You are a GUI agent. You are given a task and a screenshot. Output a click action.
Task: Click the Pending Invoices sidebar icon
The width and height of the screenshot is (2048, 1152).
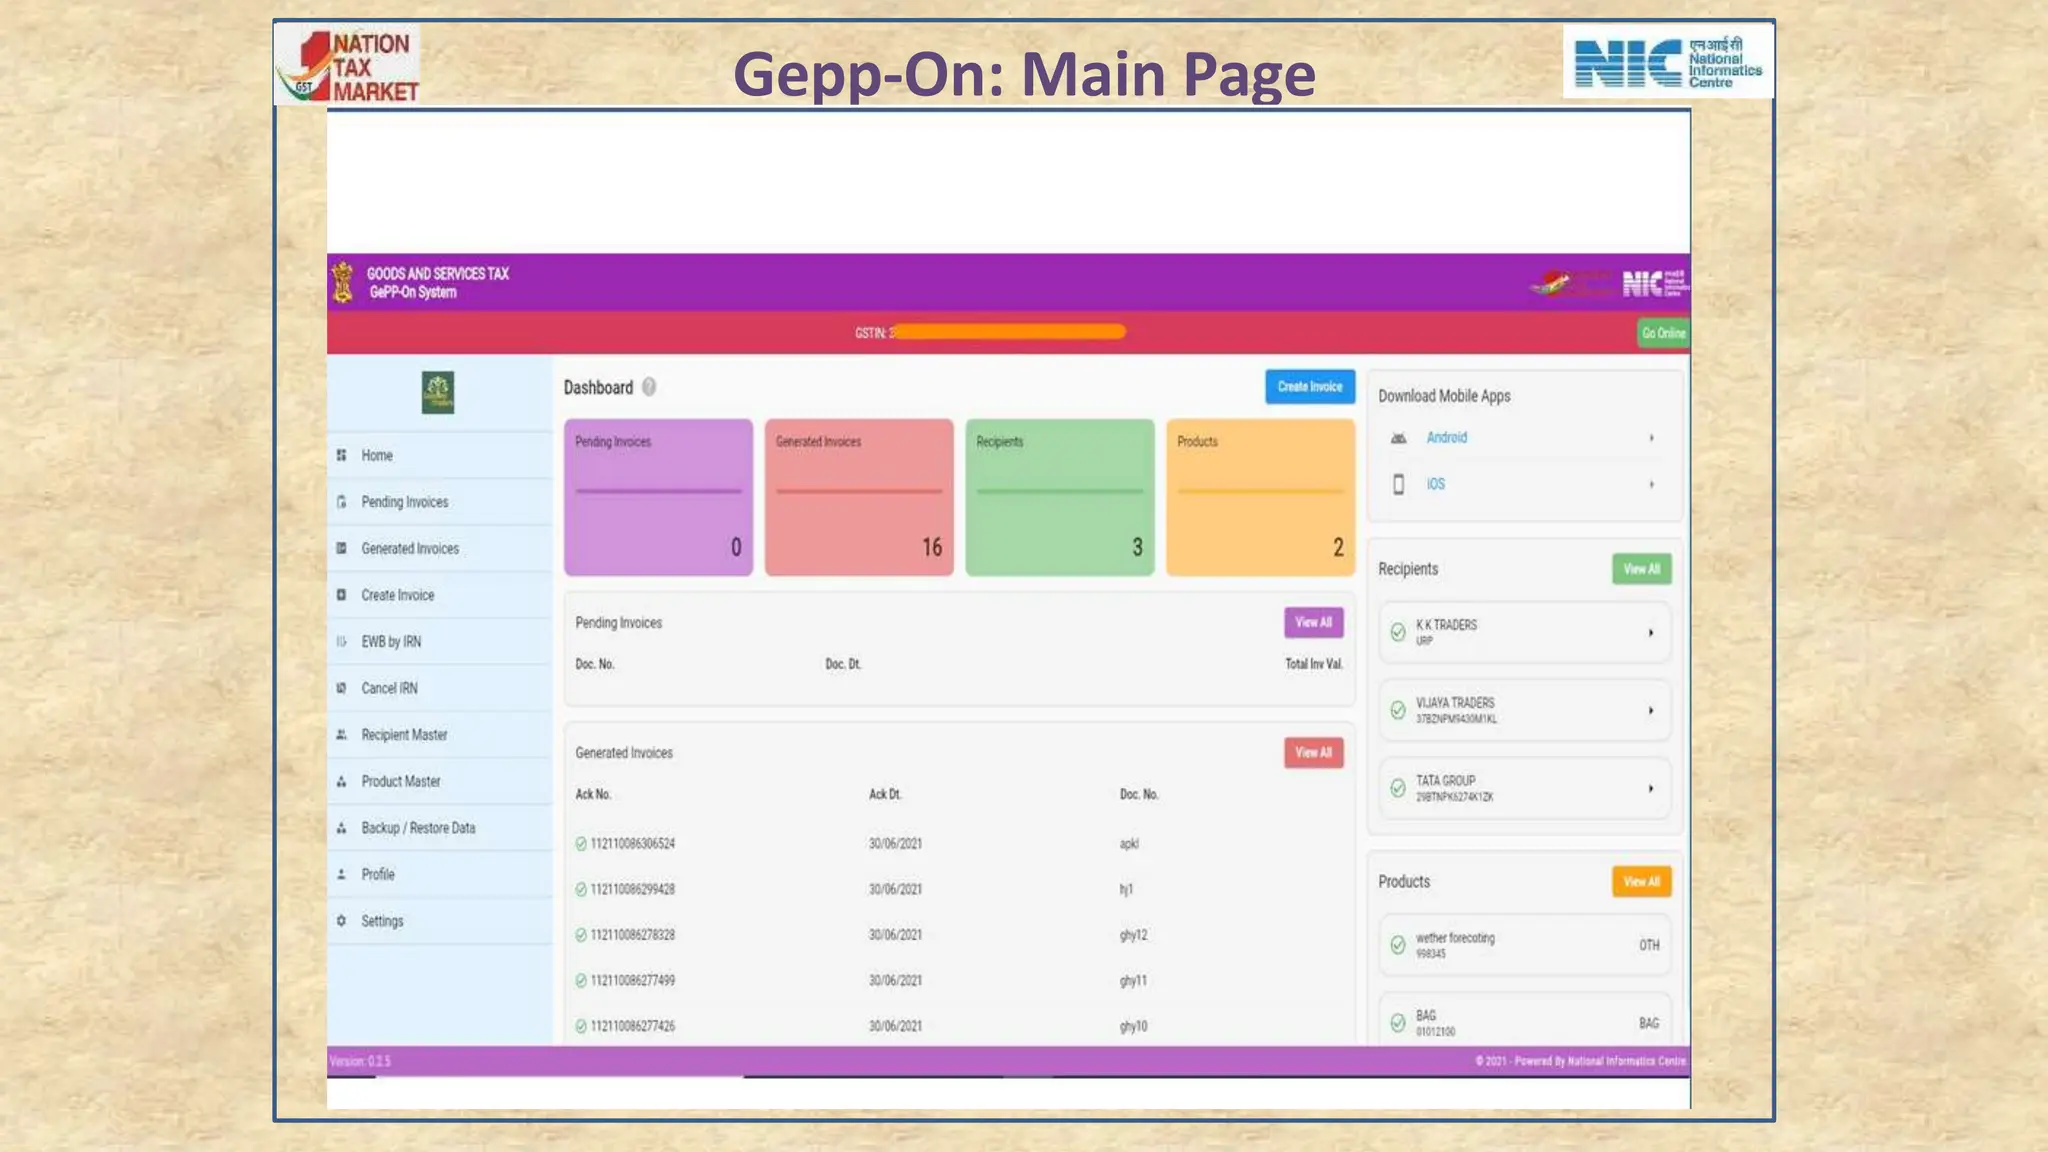tap(341, 502)
